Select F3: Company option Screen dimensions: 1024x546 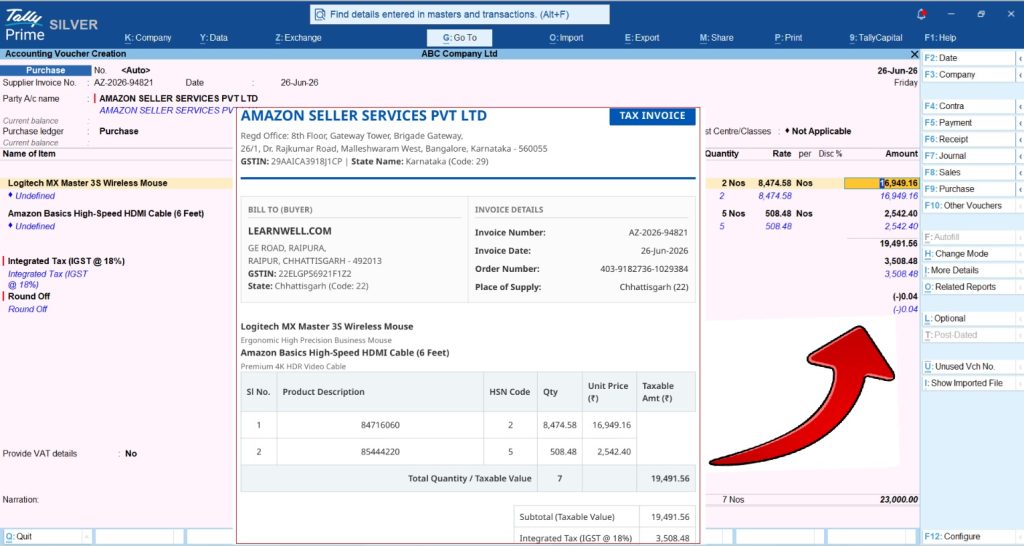pos(968,74)
